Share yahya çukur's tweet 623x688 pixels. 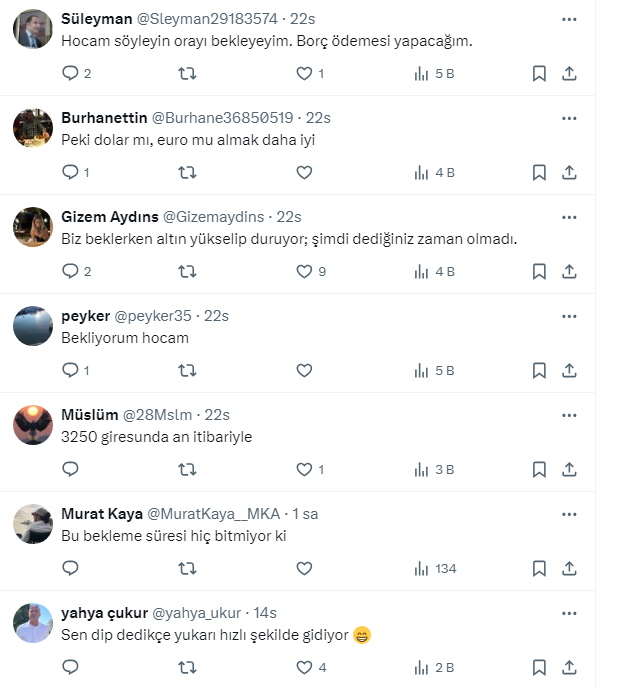(x=569, y=667)
